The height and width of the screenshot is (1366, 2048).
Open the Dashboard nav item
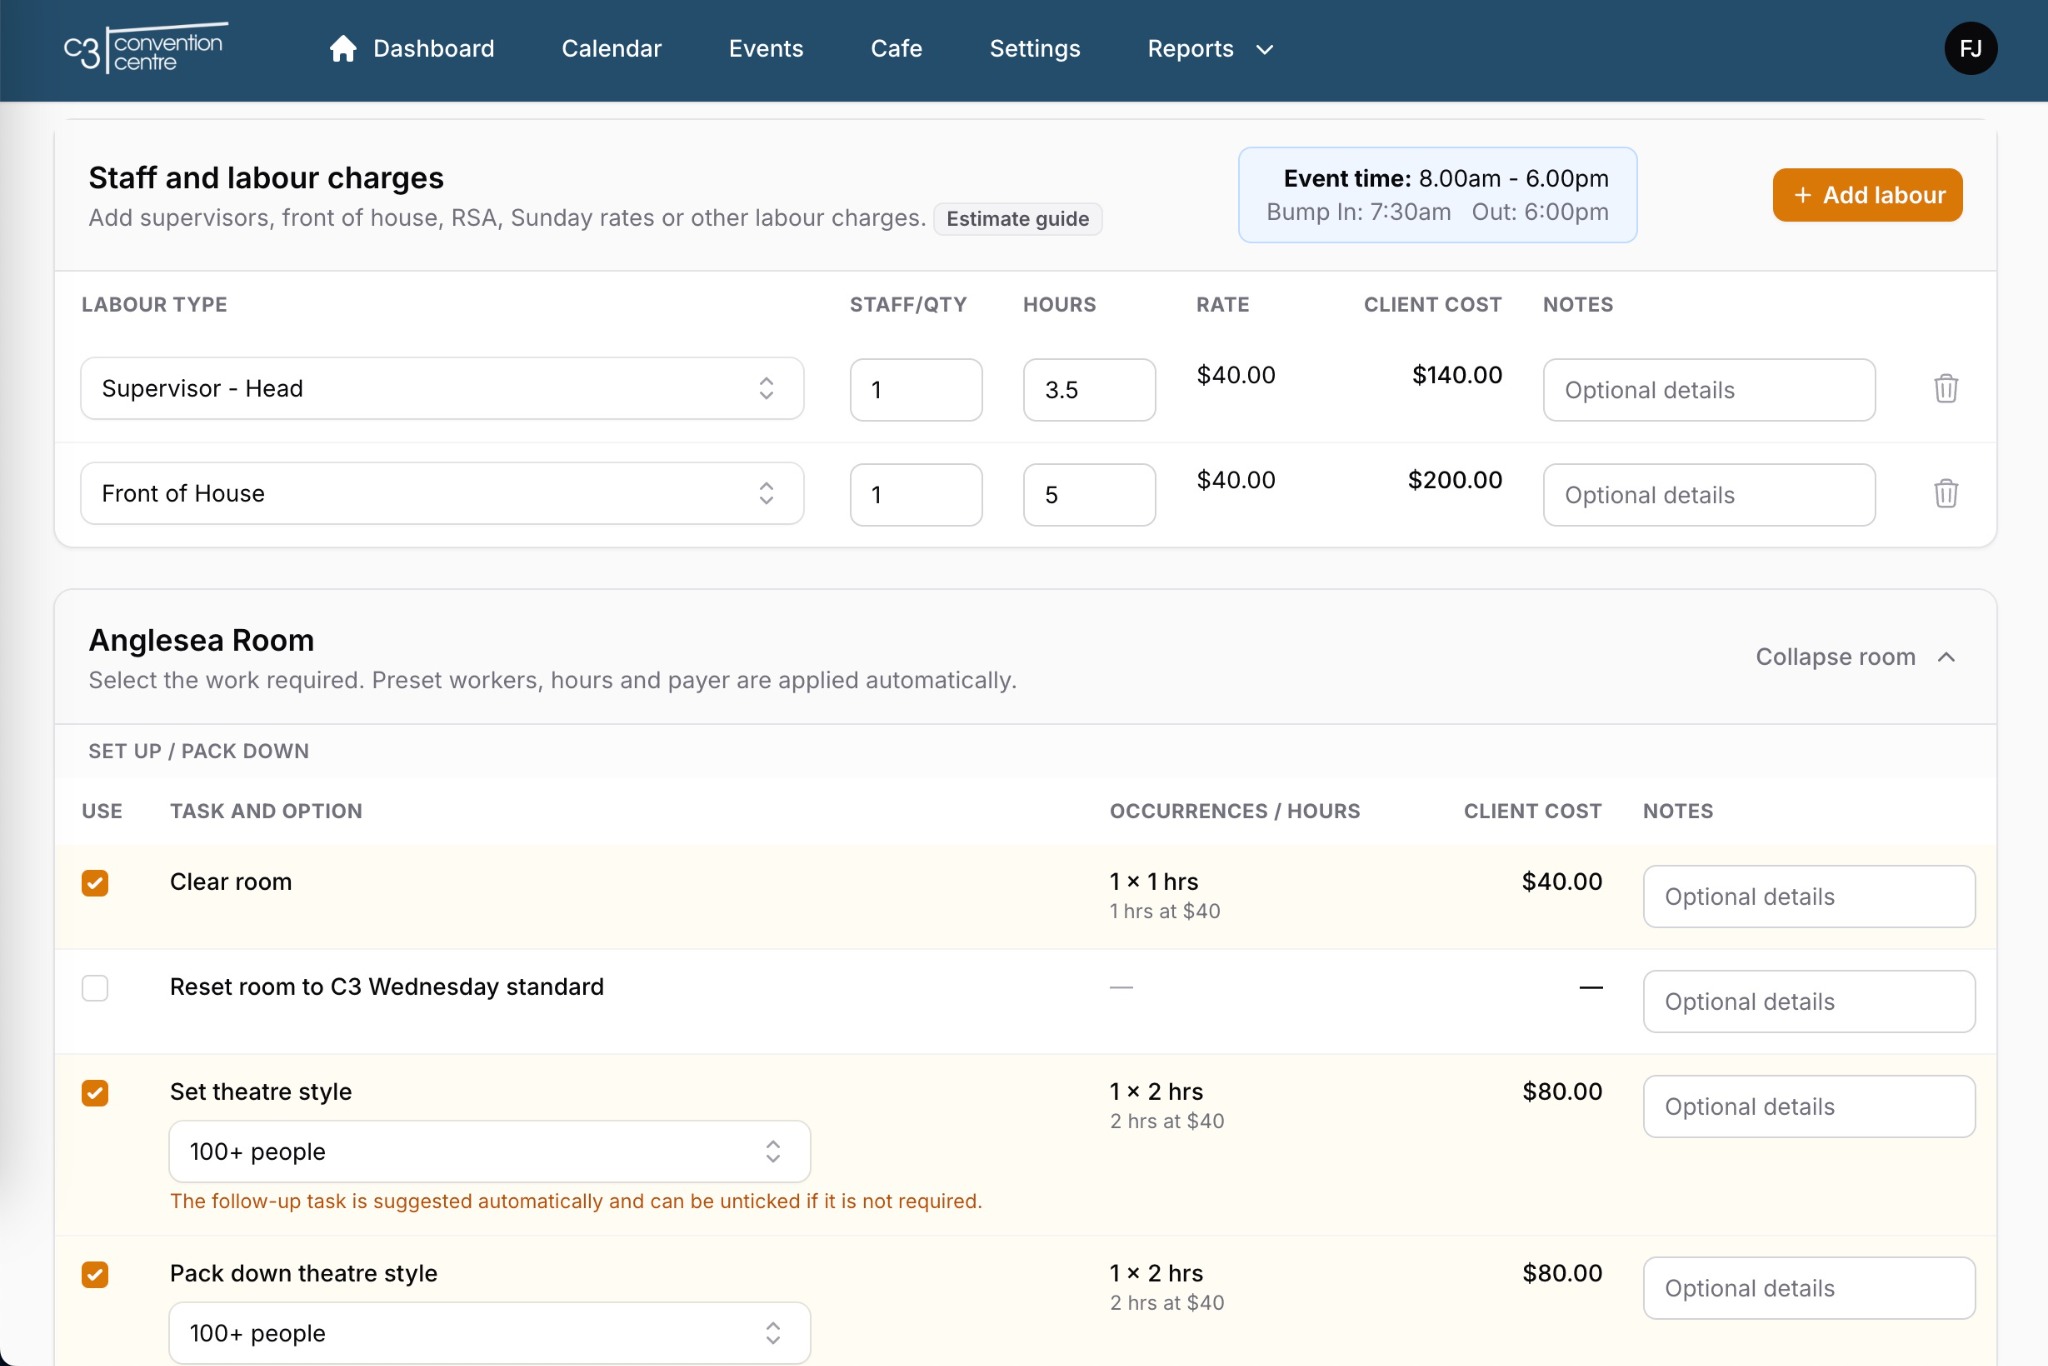pyautogui.click(x=412, y=49)
